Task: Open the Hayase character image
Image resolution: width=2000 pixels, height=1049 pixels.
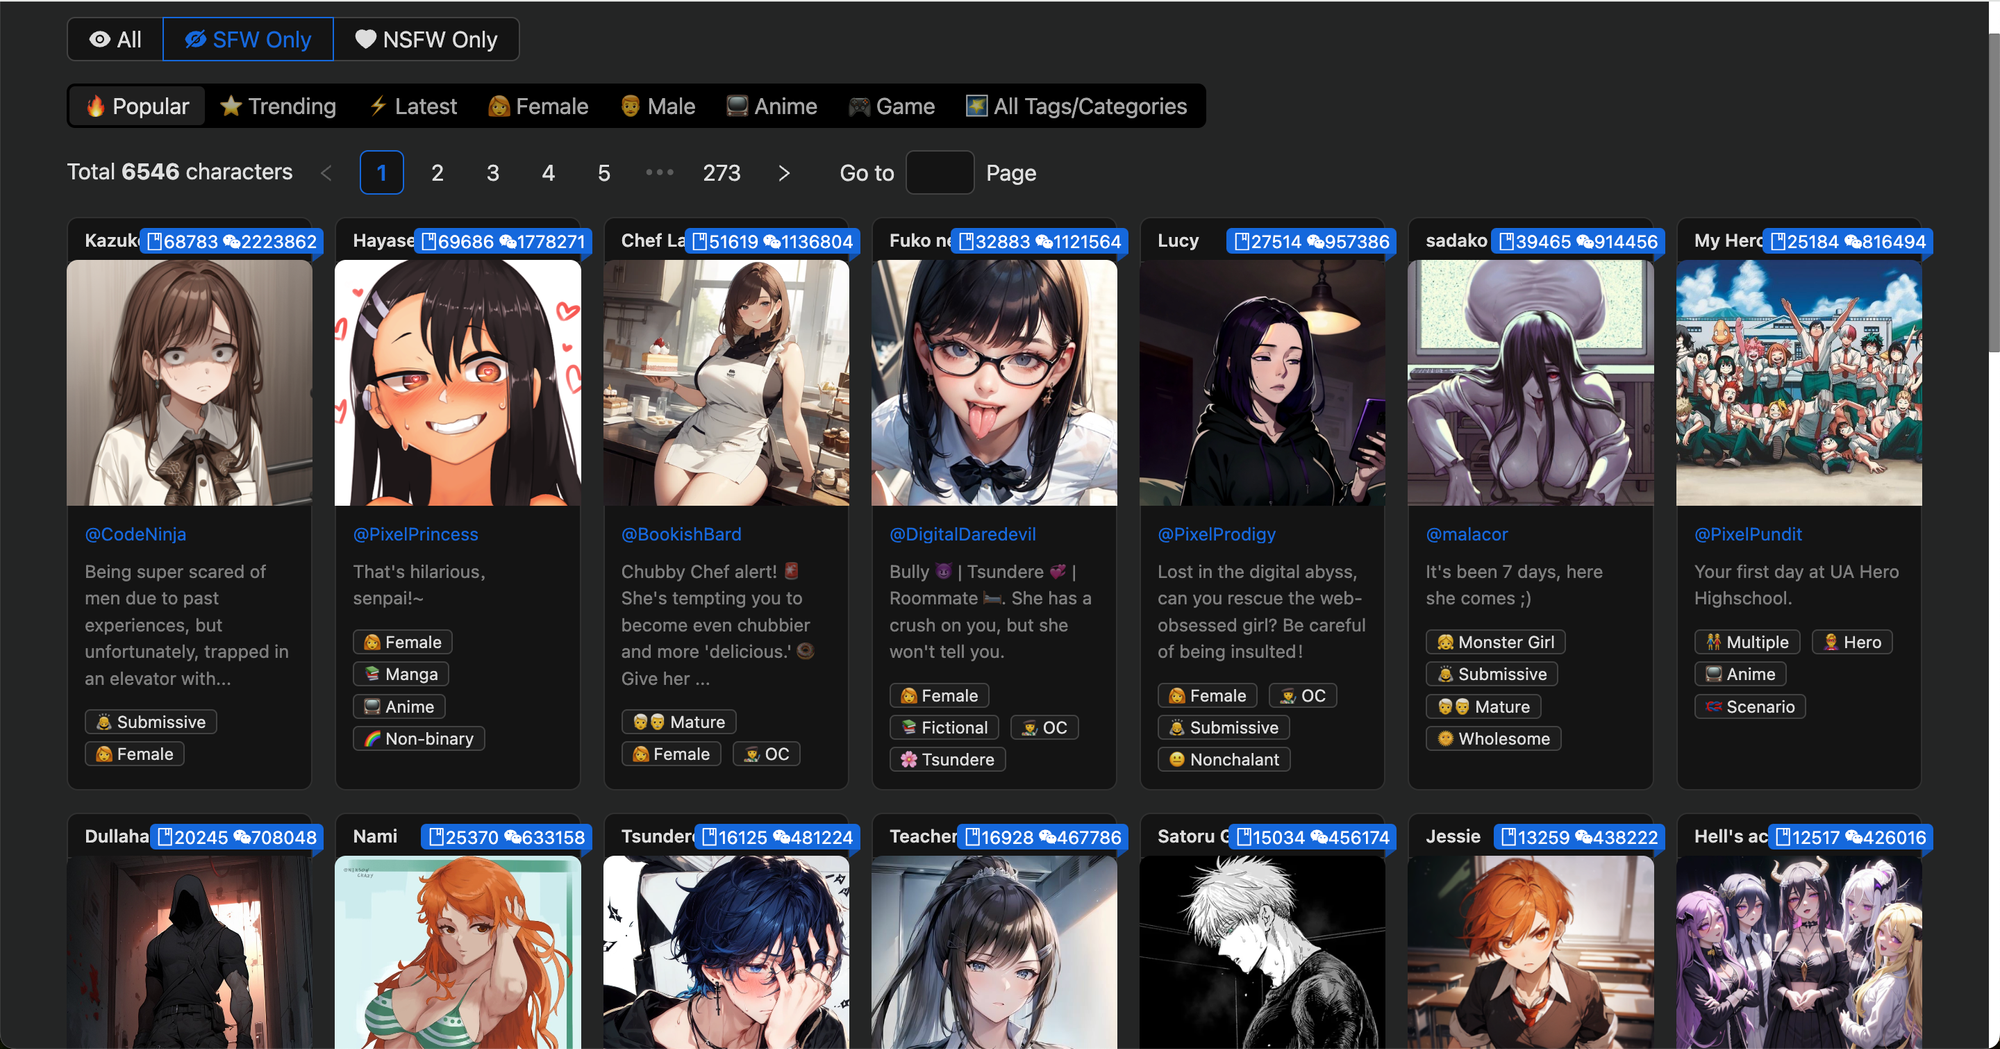Action: (458, 383)
